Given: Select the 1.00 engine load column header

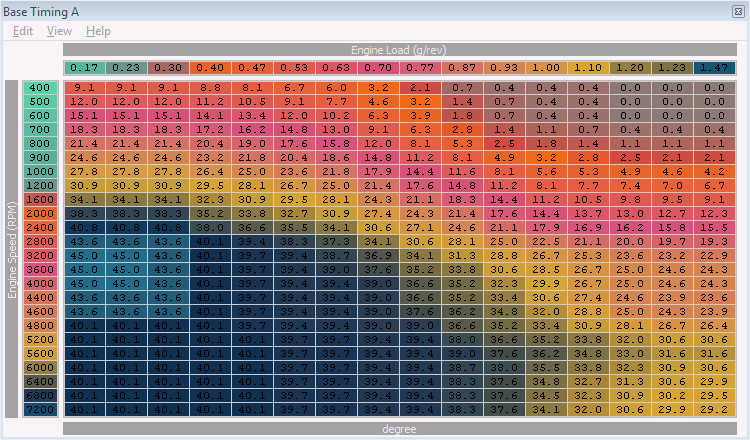Looking at the screenshot, I should 546,68.
